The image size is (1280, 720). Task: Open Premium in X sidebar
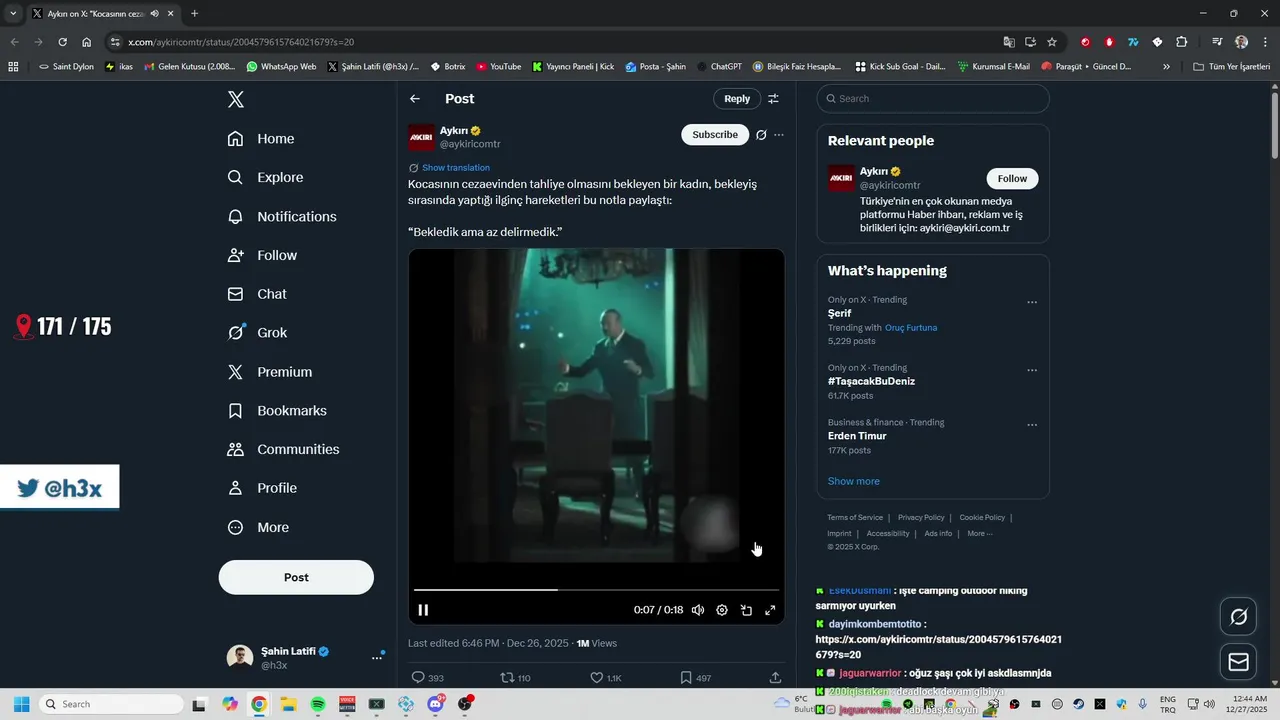(x=270, y=372)
